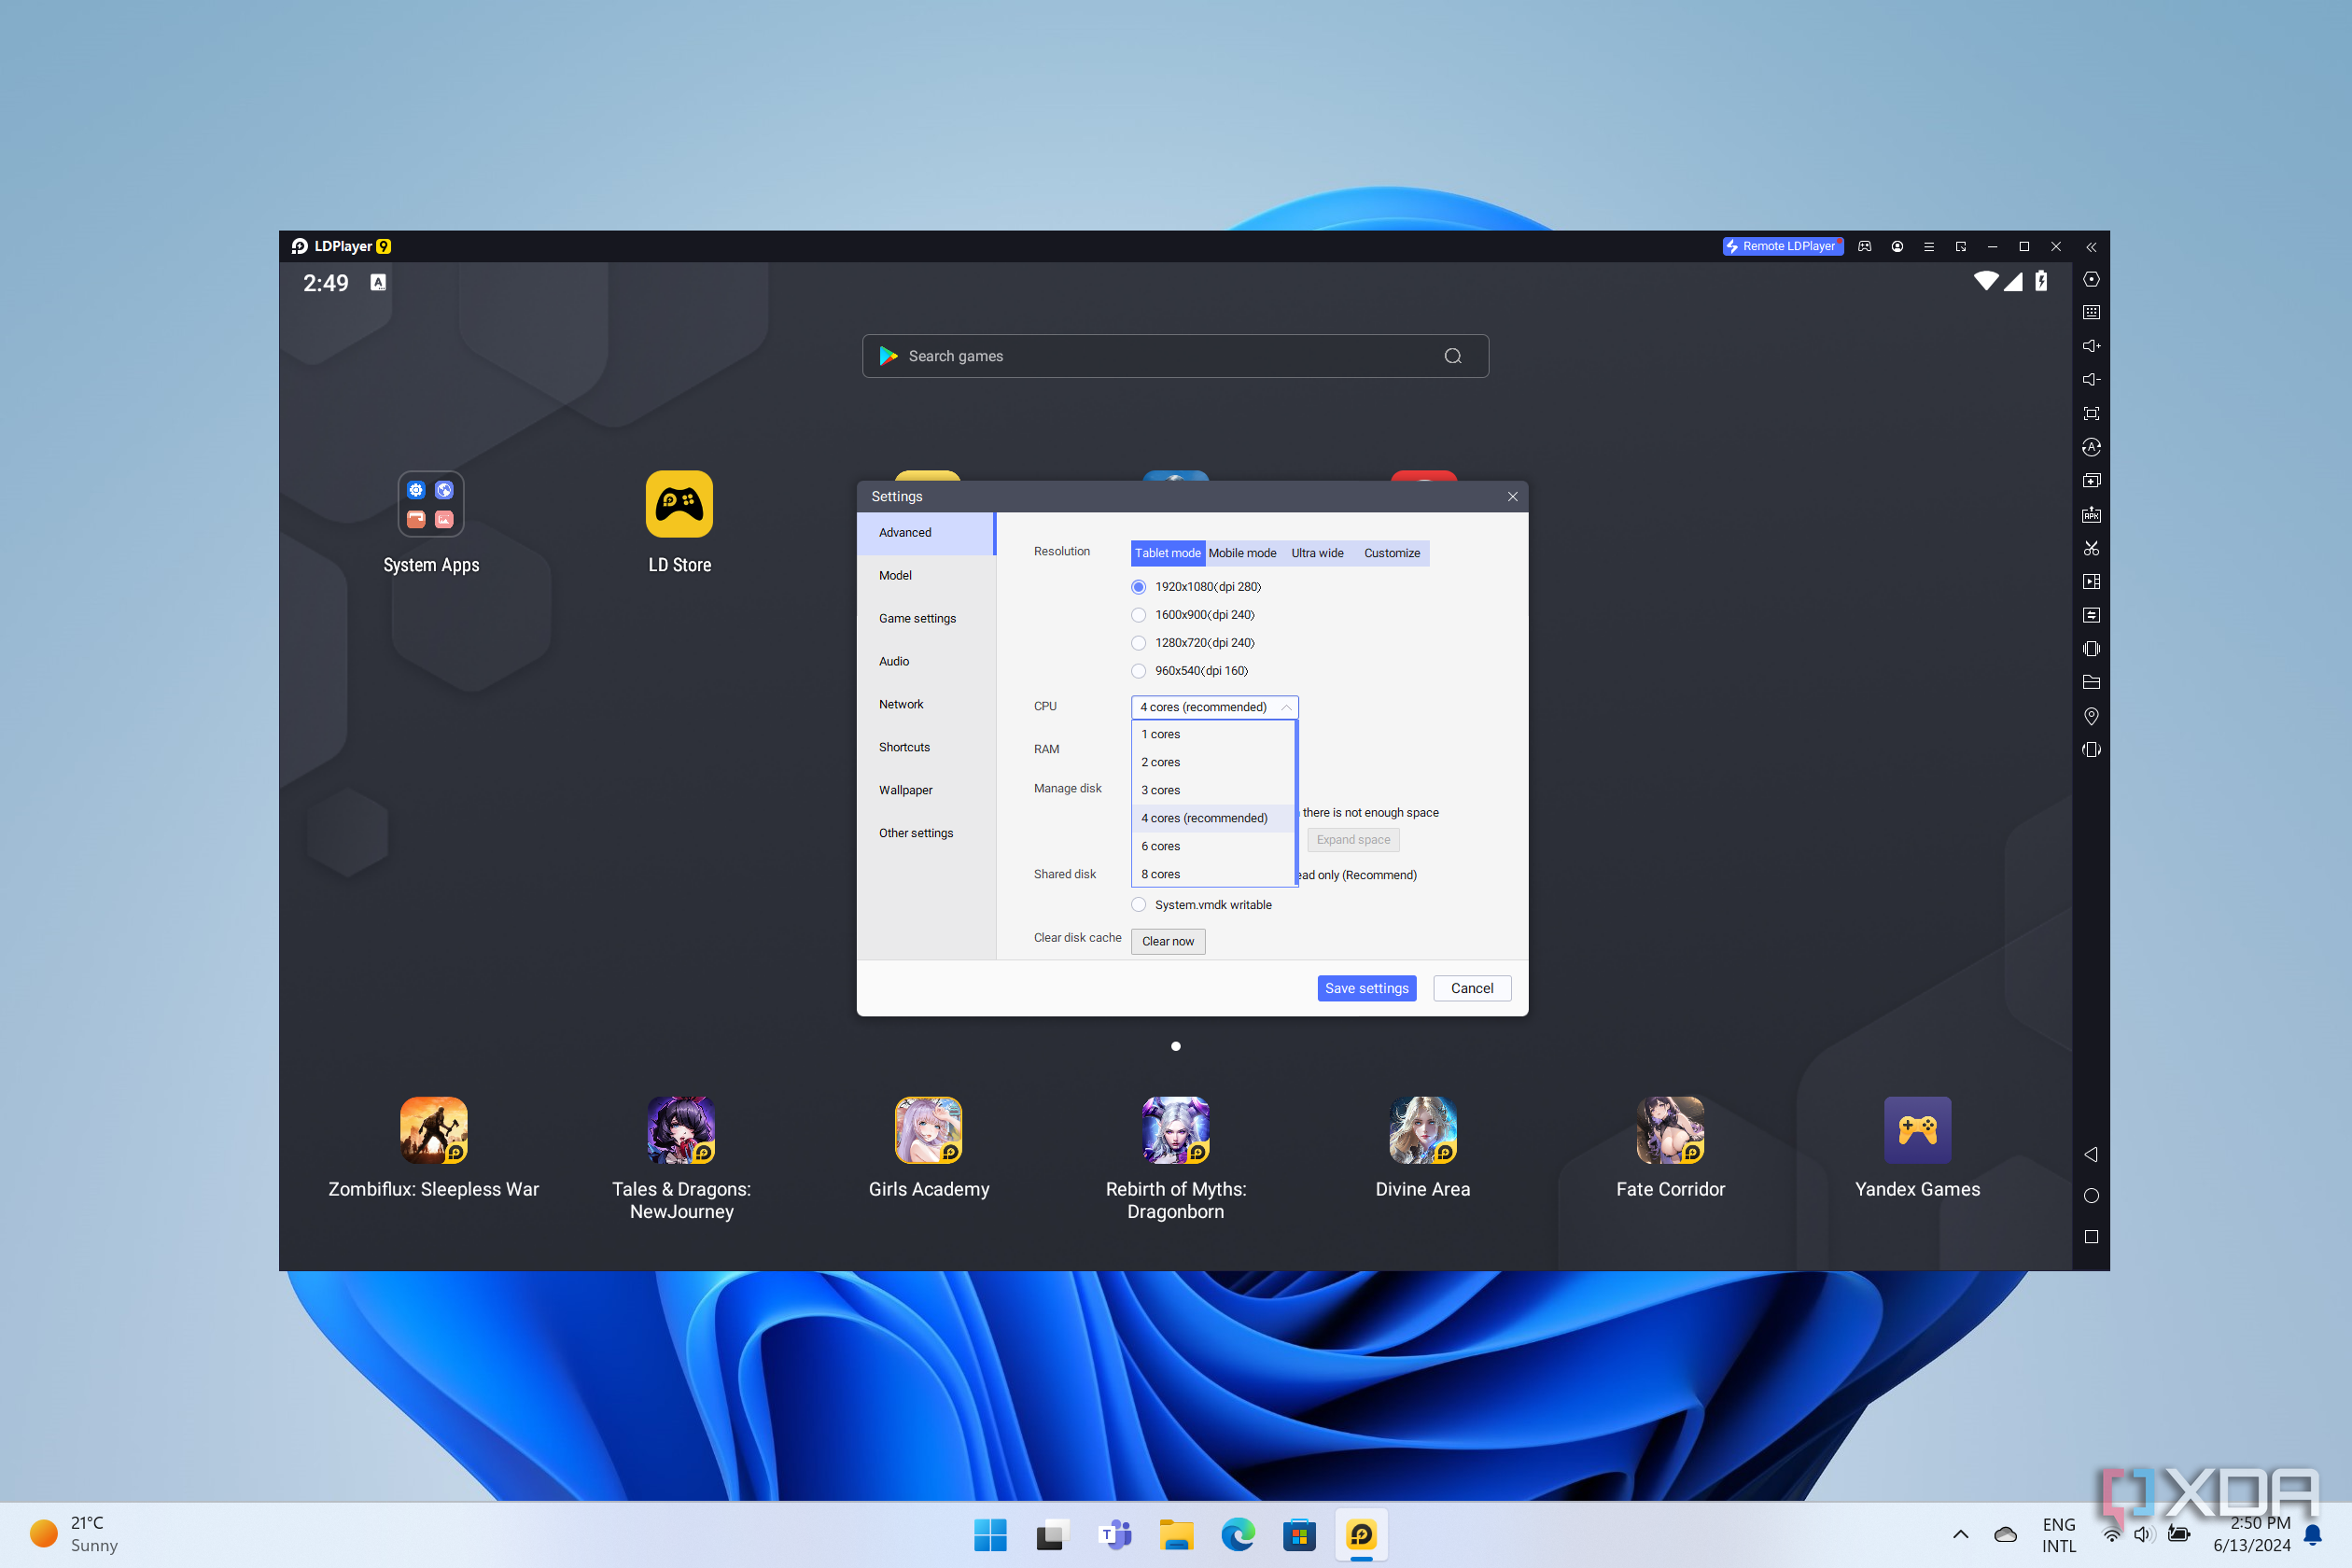The image size is (2352, 1568).
Task: Enable System.vmdk writable
Action: [1138, 904]
